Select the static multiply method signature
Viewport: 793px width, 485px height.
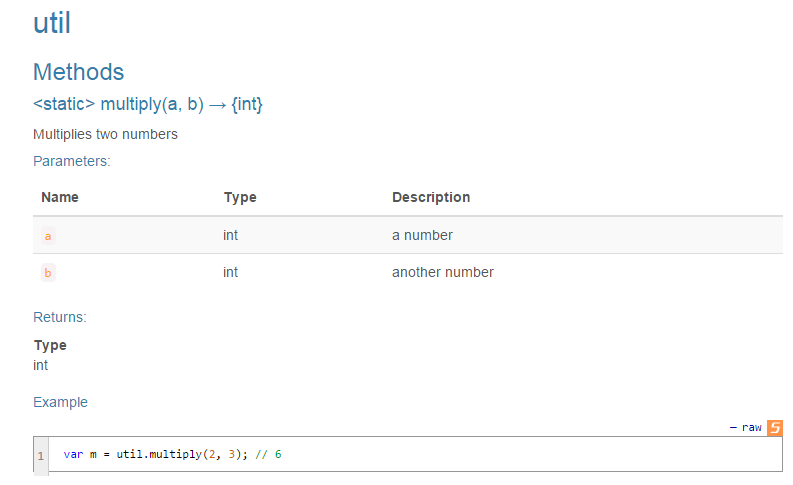coord(148,104)
